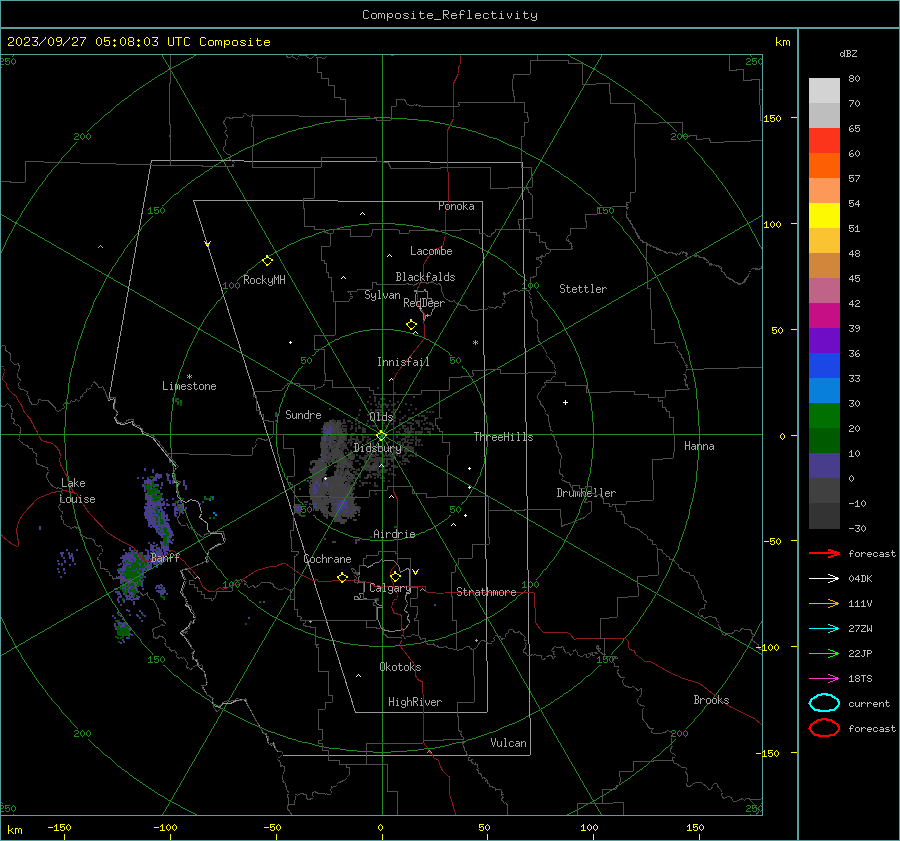Click the Lacombe label
Screen dimensions: 900x841
pos(431,251)
